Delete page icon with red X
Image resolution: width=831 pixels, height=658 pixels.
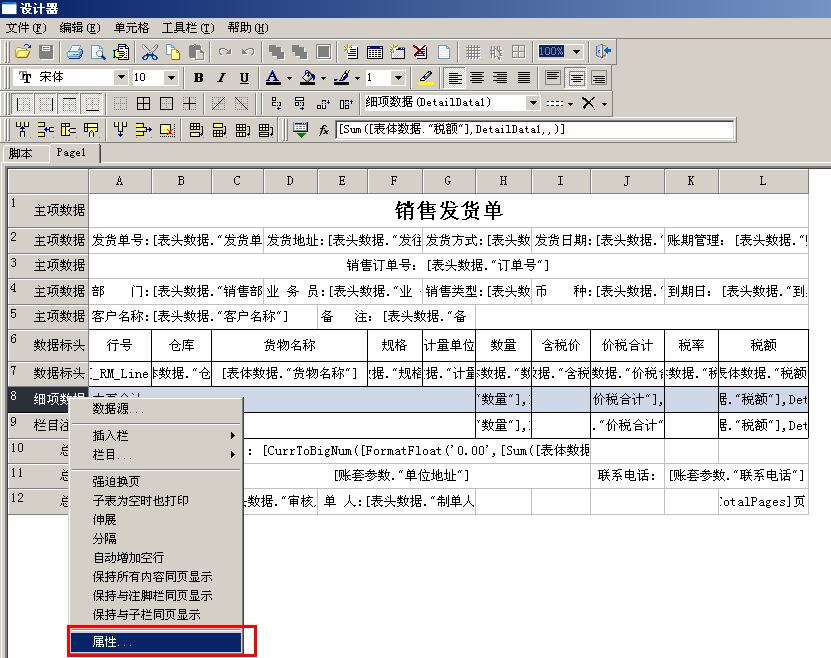click(x=420, y=52)
